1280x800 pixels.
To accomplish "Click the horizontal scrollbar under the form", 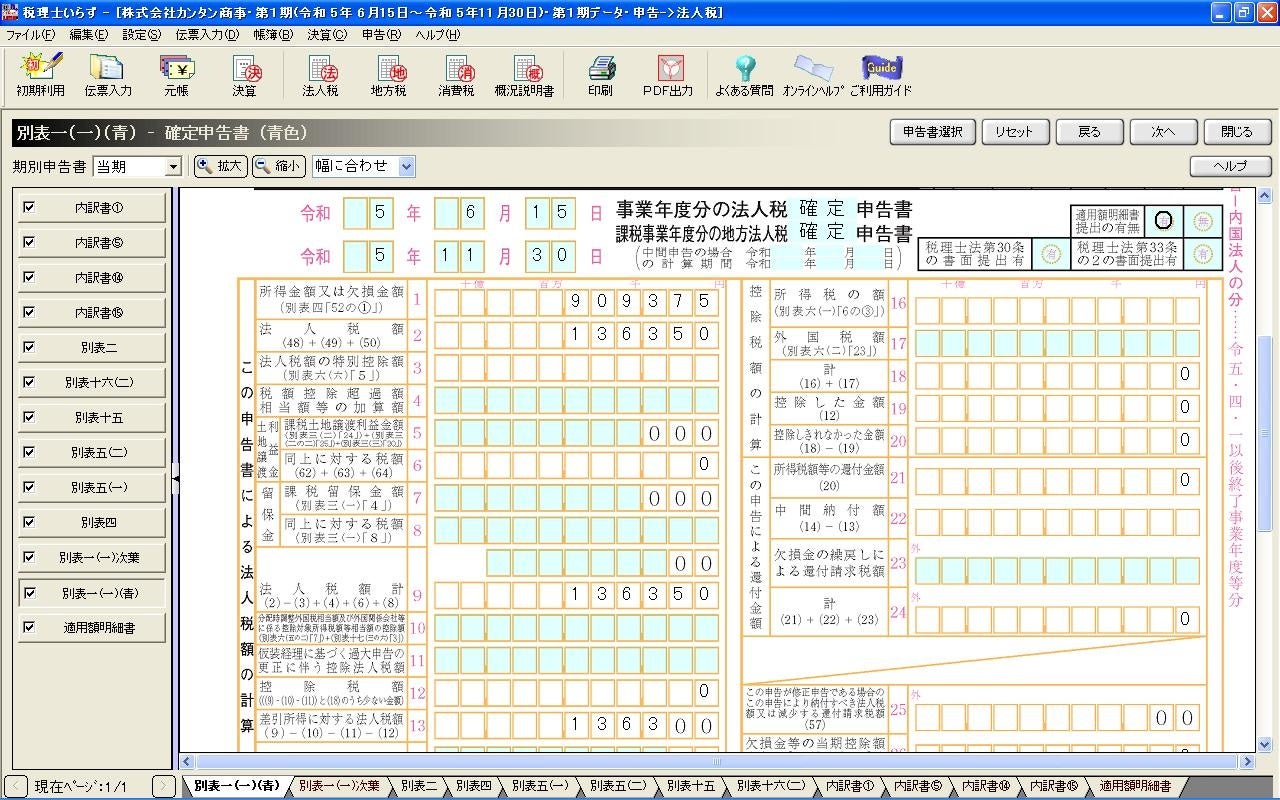I will [x=715, y=762].
